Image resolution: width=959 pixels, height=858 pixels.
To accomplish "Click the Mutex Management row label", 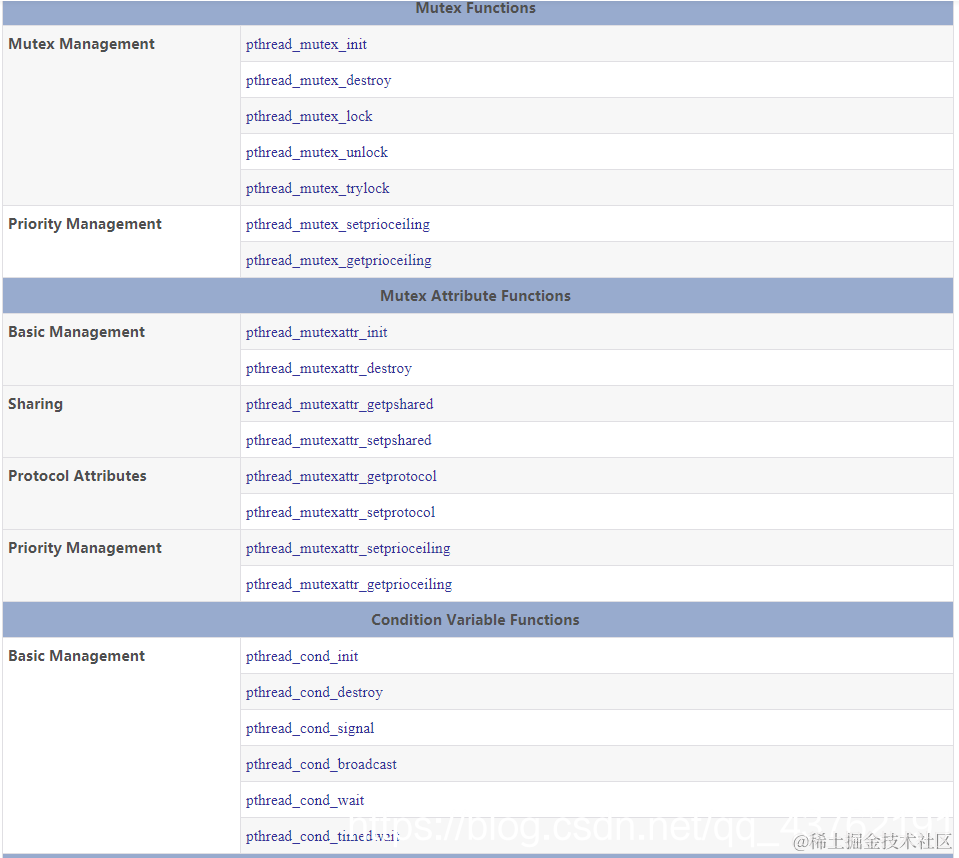I will click(81, 44).
